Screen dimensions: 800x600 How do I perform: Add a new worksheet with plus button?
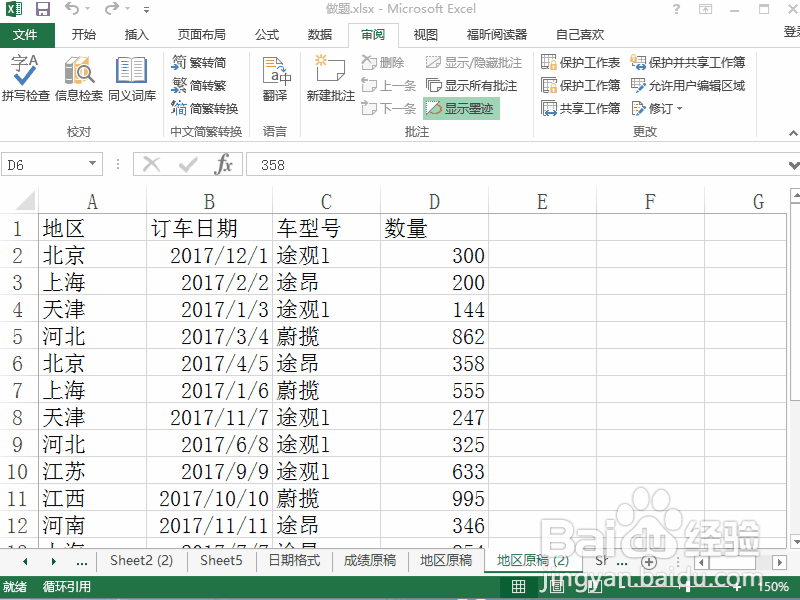coord(648,562)
